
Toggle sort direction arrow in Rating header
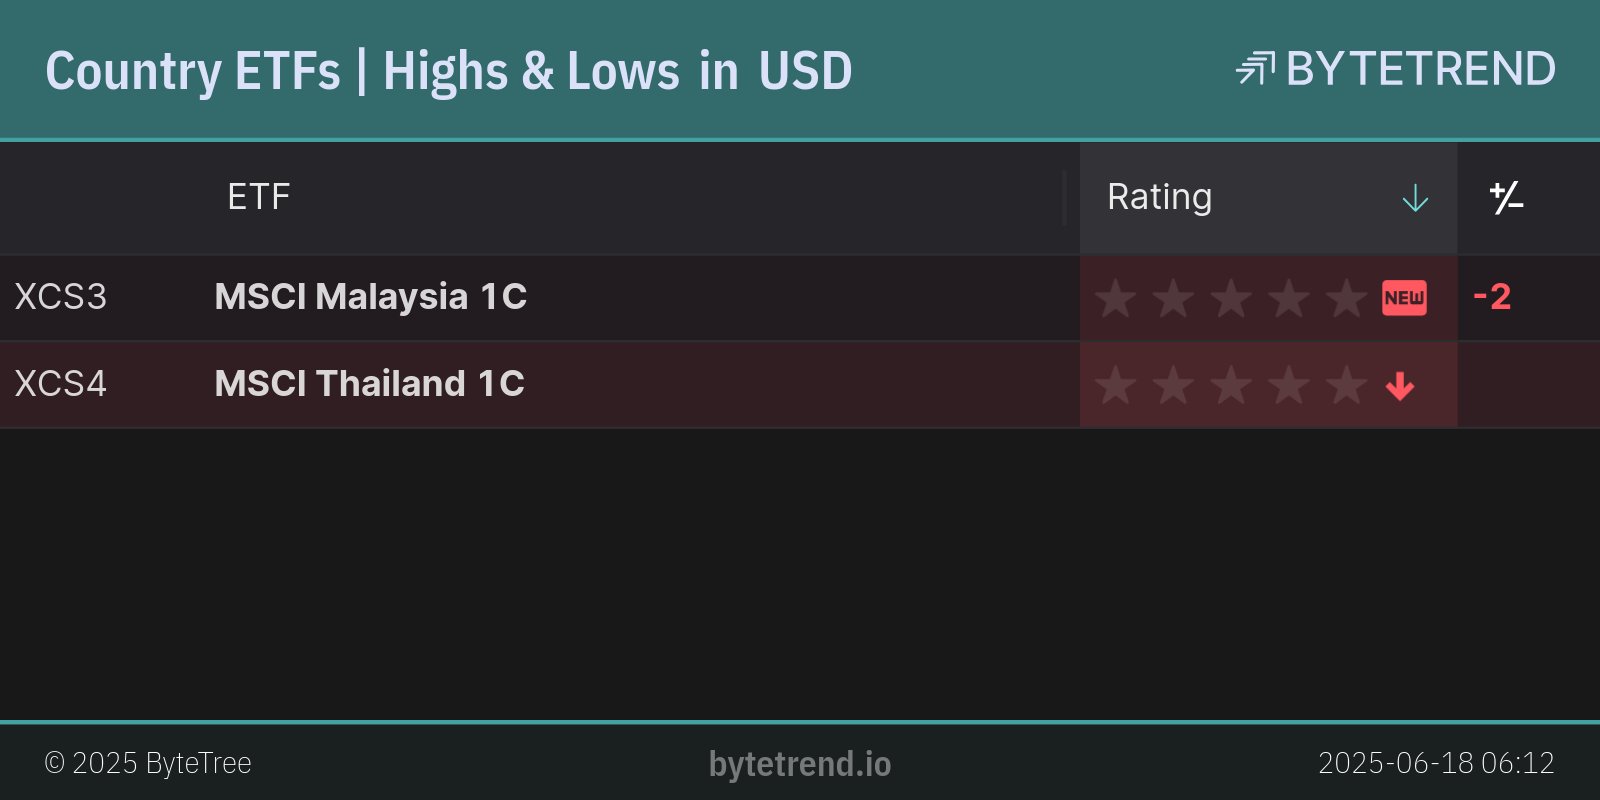pos(1415,198)
